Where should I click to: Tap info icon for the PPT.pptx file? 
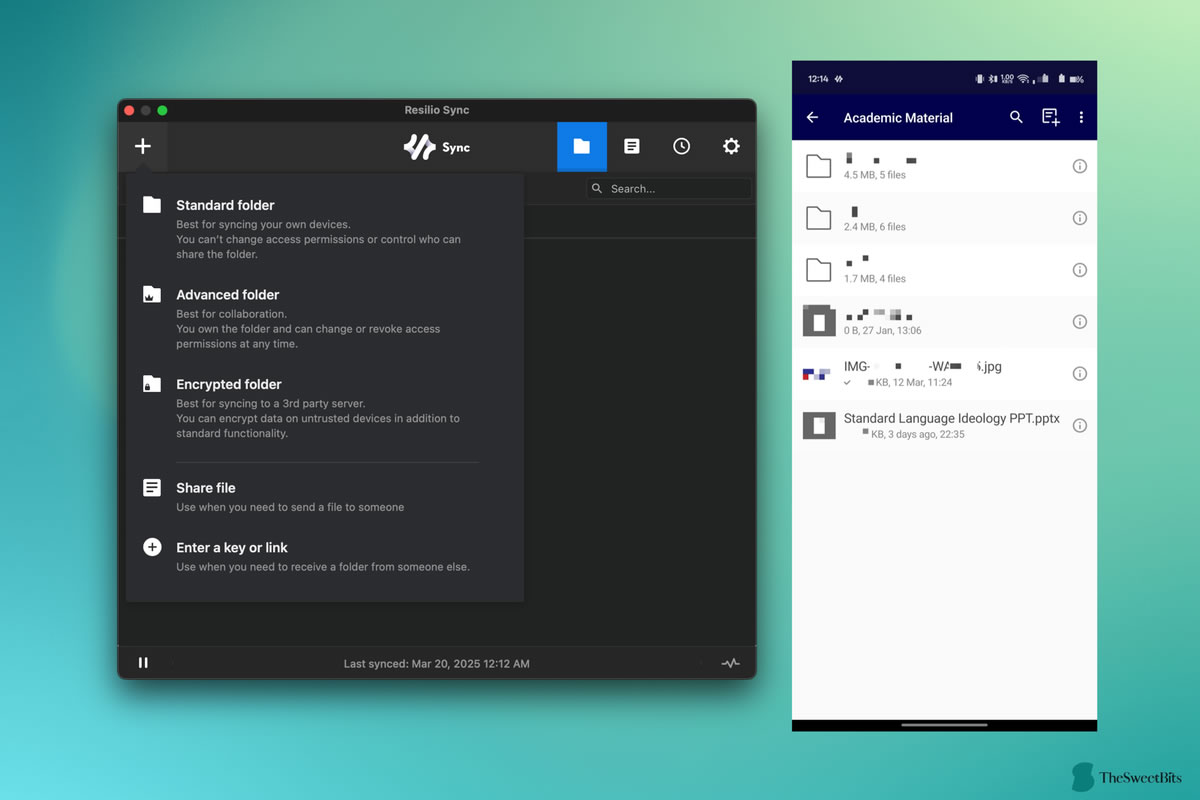click(x=1079, y=426)
